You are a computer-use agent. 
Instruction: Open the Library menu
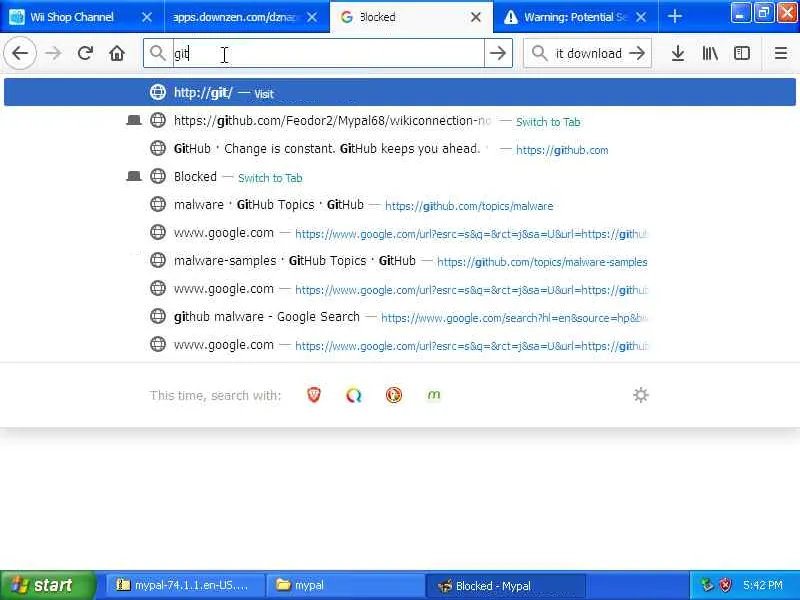(x=710, y=53)
